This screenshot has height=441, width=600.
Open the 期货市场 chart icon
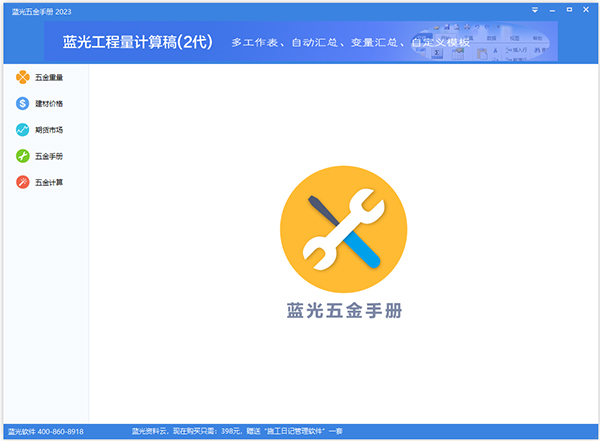coord(23,130)
